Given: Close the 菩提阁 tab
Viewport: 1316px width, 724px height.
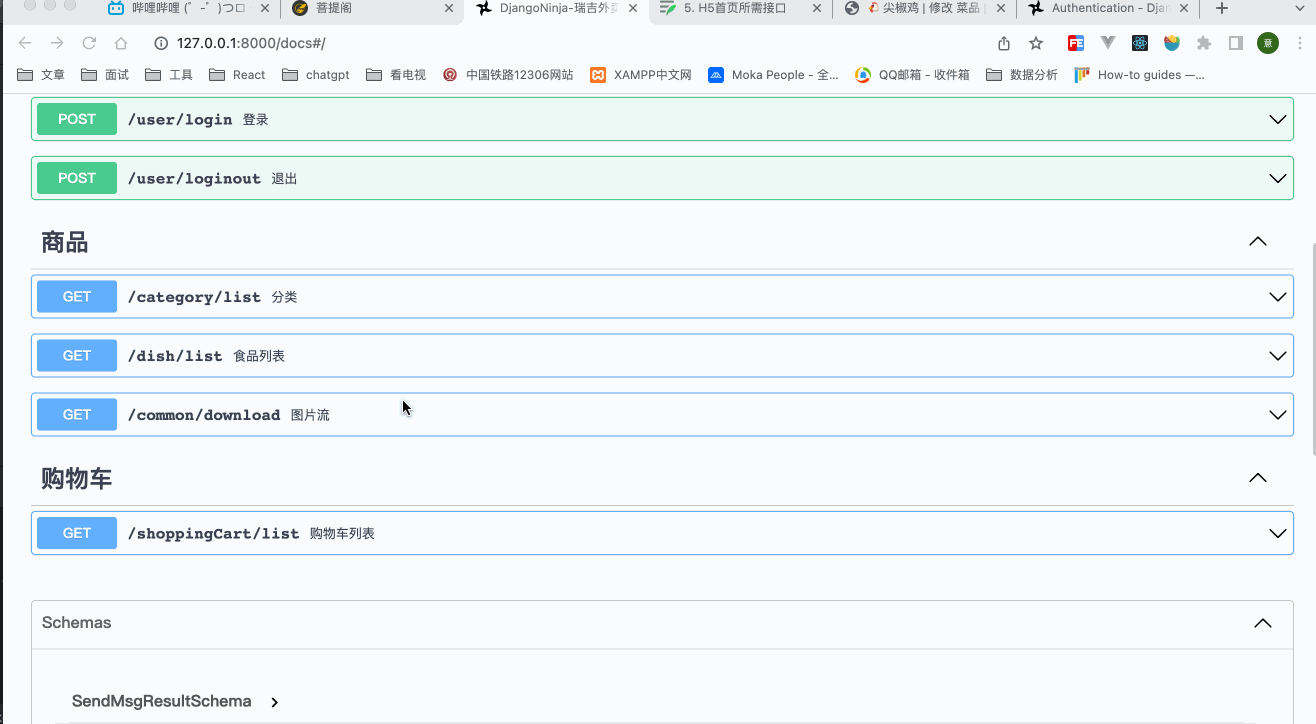Looking at the screenshot, I should coord(447,8).
